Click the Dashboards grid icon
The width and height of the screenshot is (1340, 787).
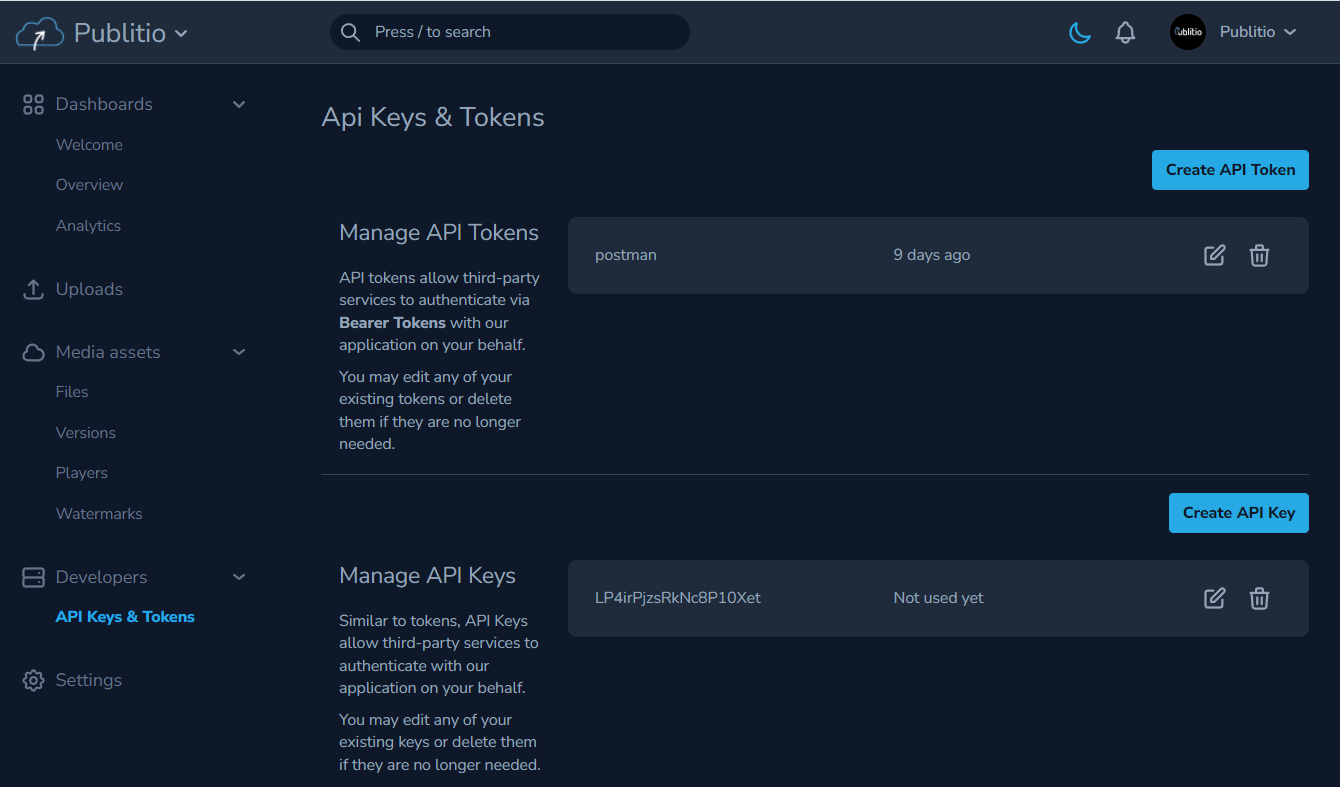click(33, 104)
